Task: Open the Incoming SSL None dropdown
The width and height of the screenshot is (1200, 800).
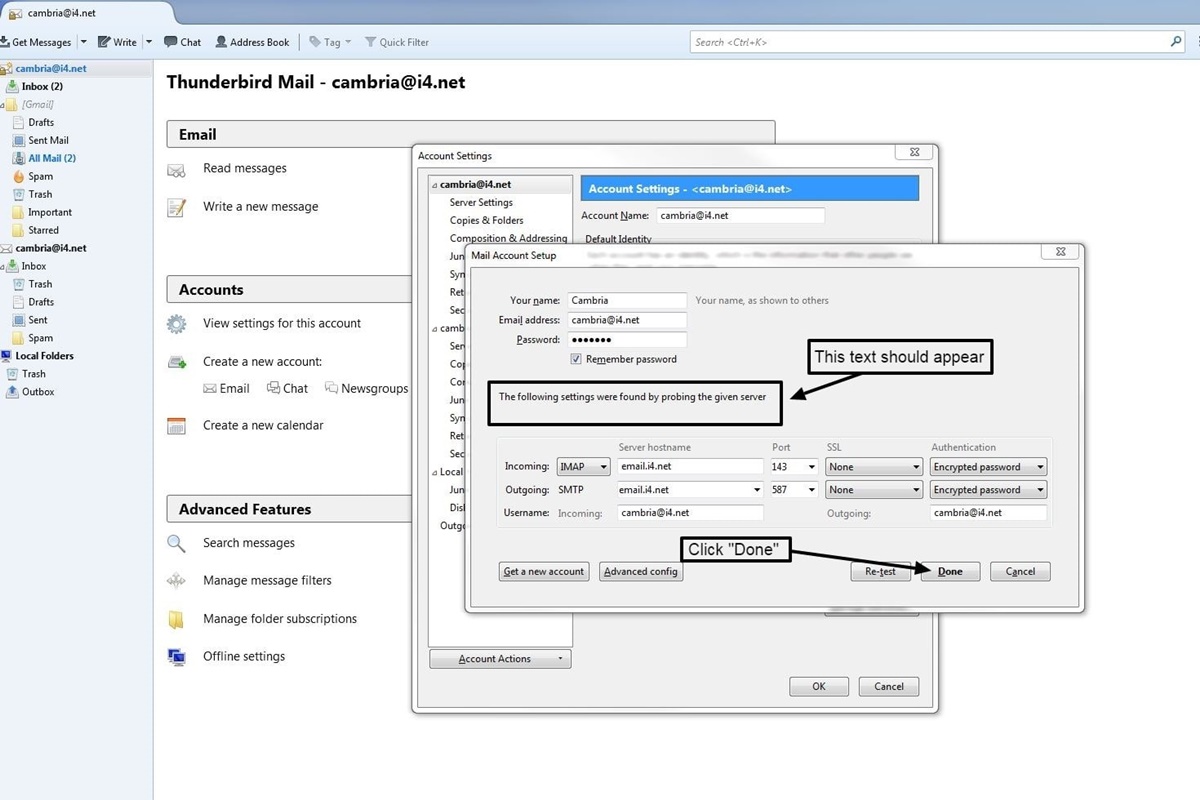Action: (874, 467)
